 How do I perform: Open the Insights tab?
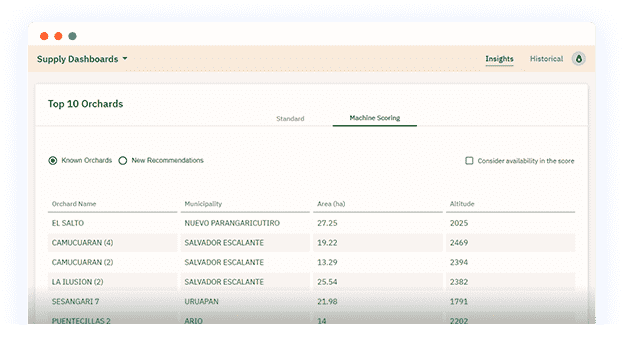(499, 59)
